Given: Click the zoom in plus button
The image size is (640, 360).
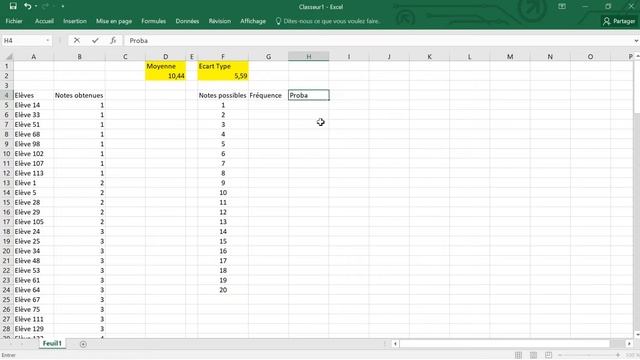Looking at the screenshot, I should 618,355.
